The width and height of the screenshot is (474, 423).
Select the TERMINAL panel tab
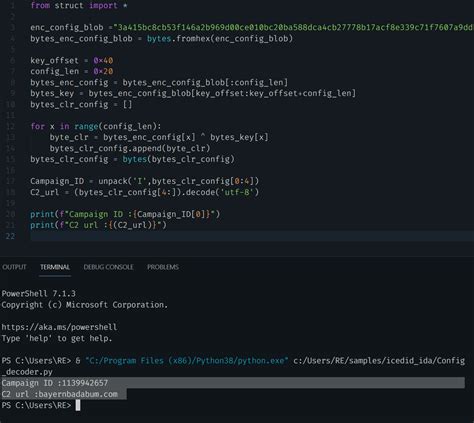click(55, 267)
